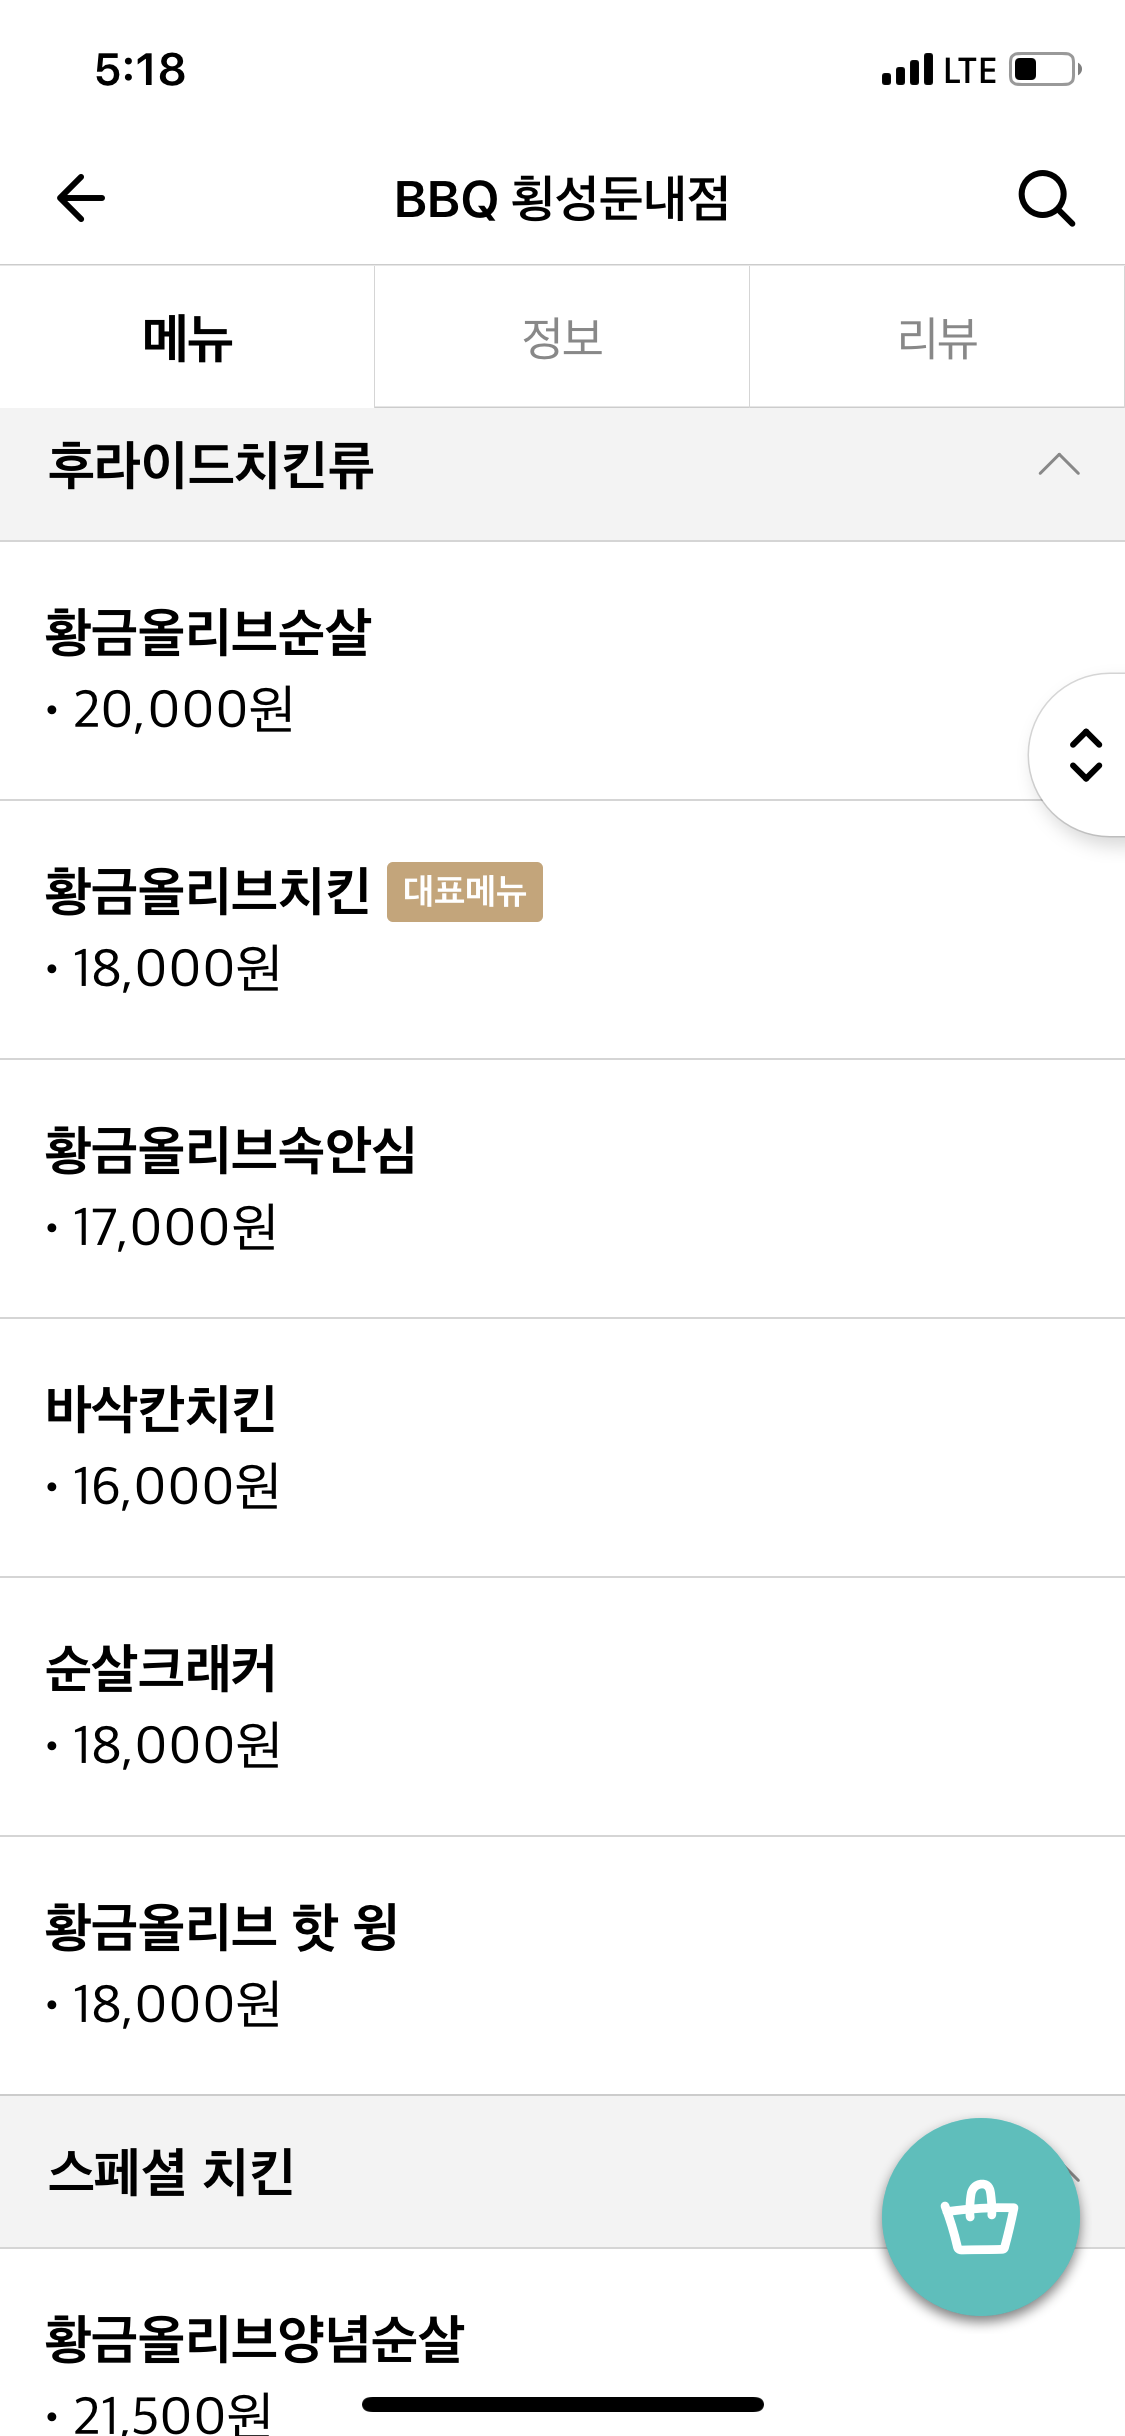1125x2436 pixels.
Task: Open 황금올리브양념순살 menu item
Action: coord(254,2340)
